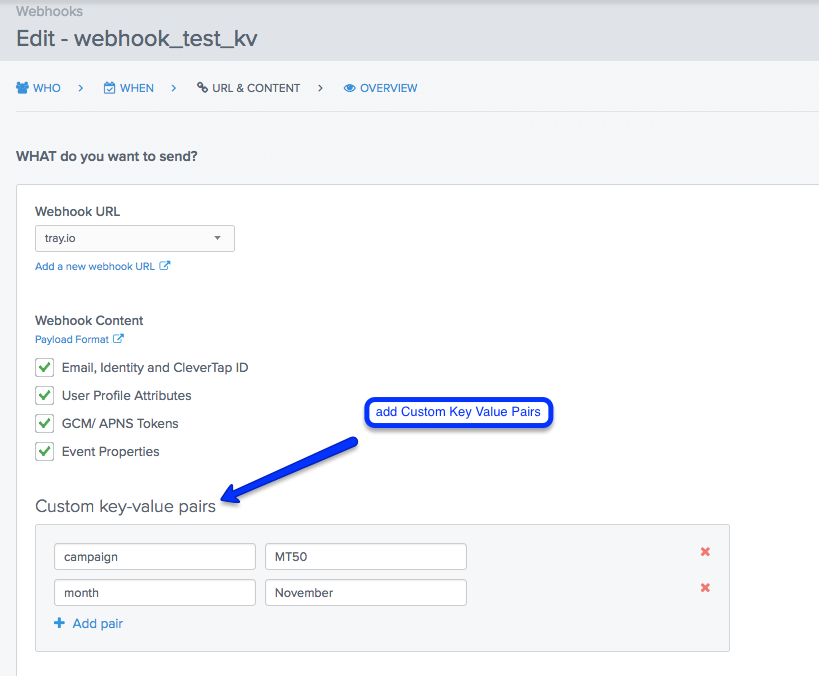
Task: Remove the campaign key-value pair
Action: 705,552
